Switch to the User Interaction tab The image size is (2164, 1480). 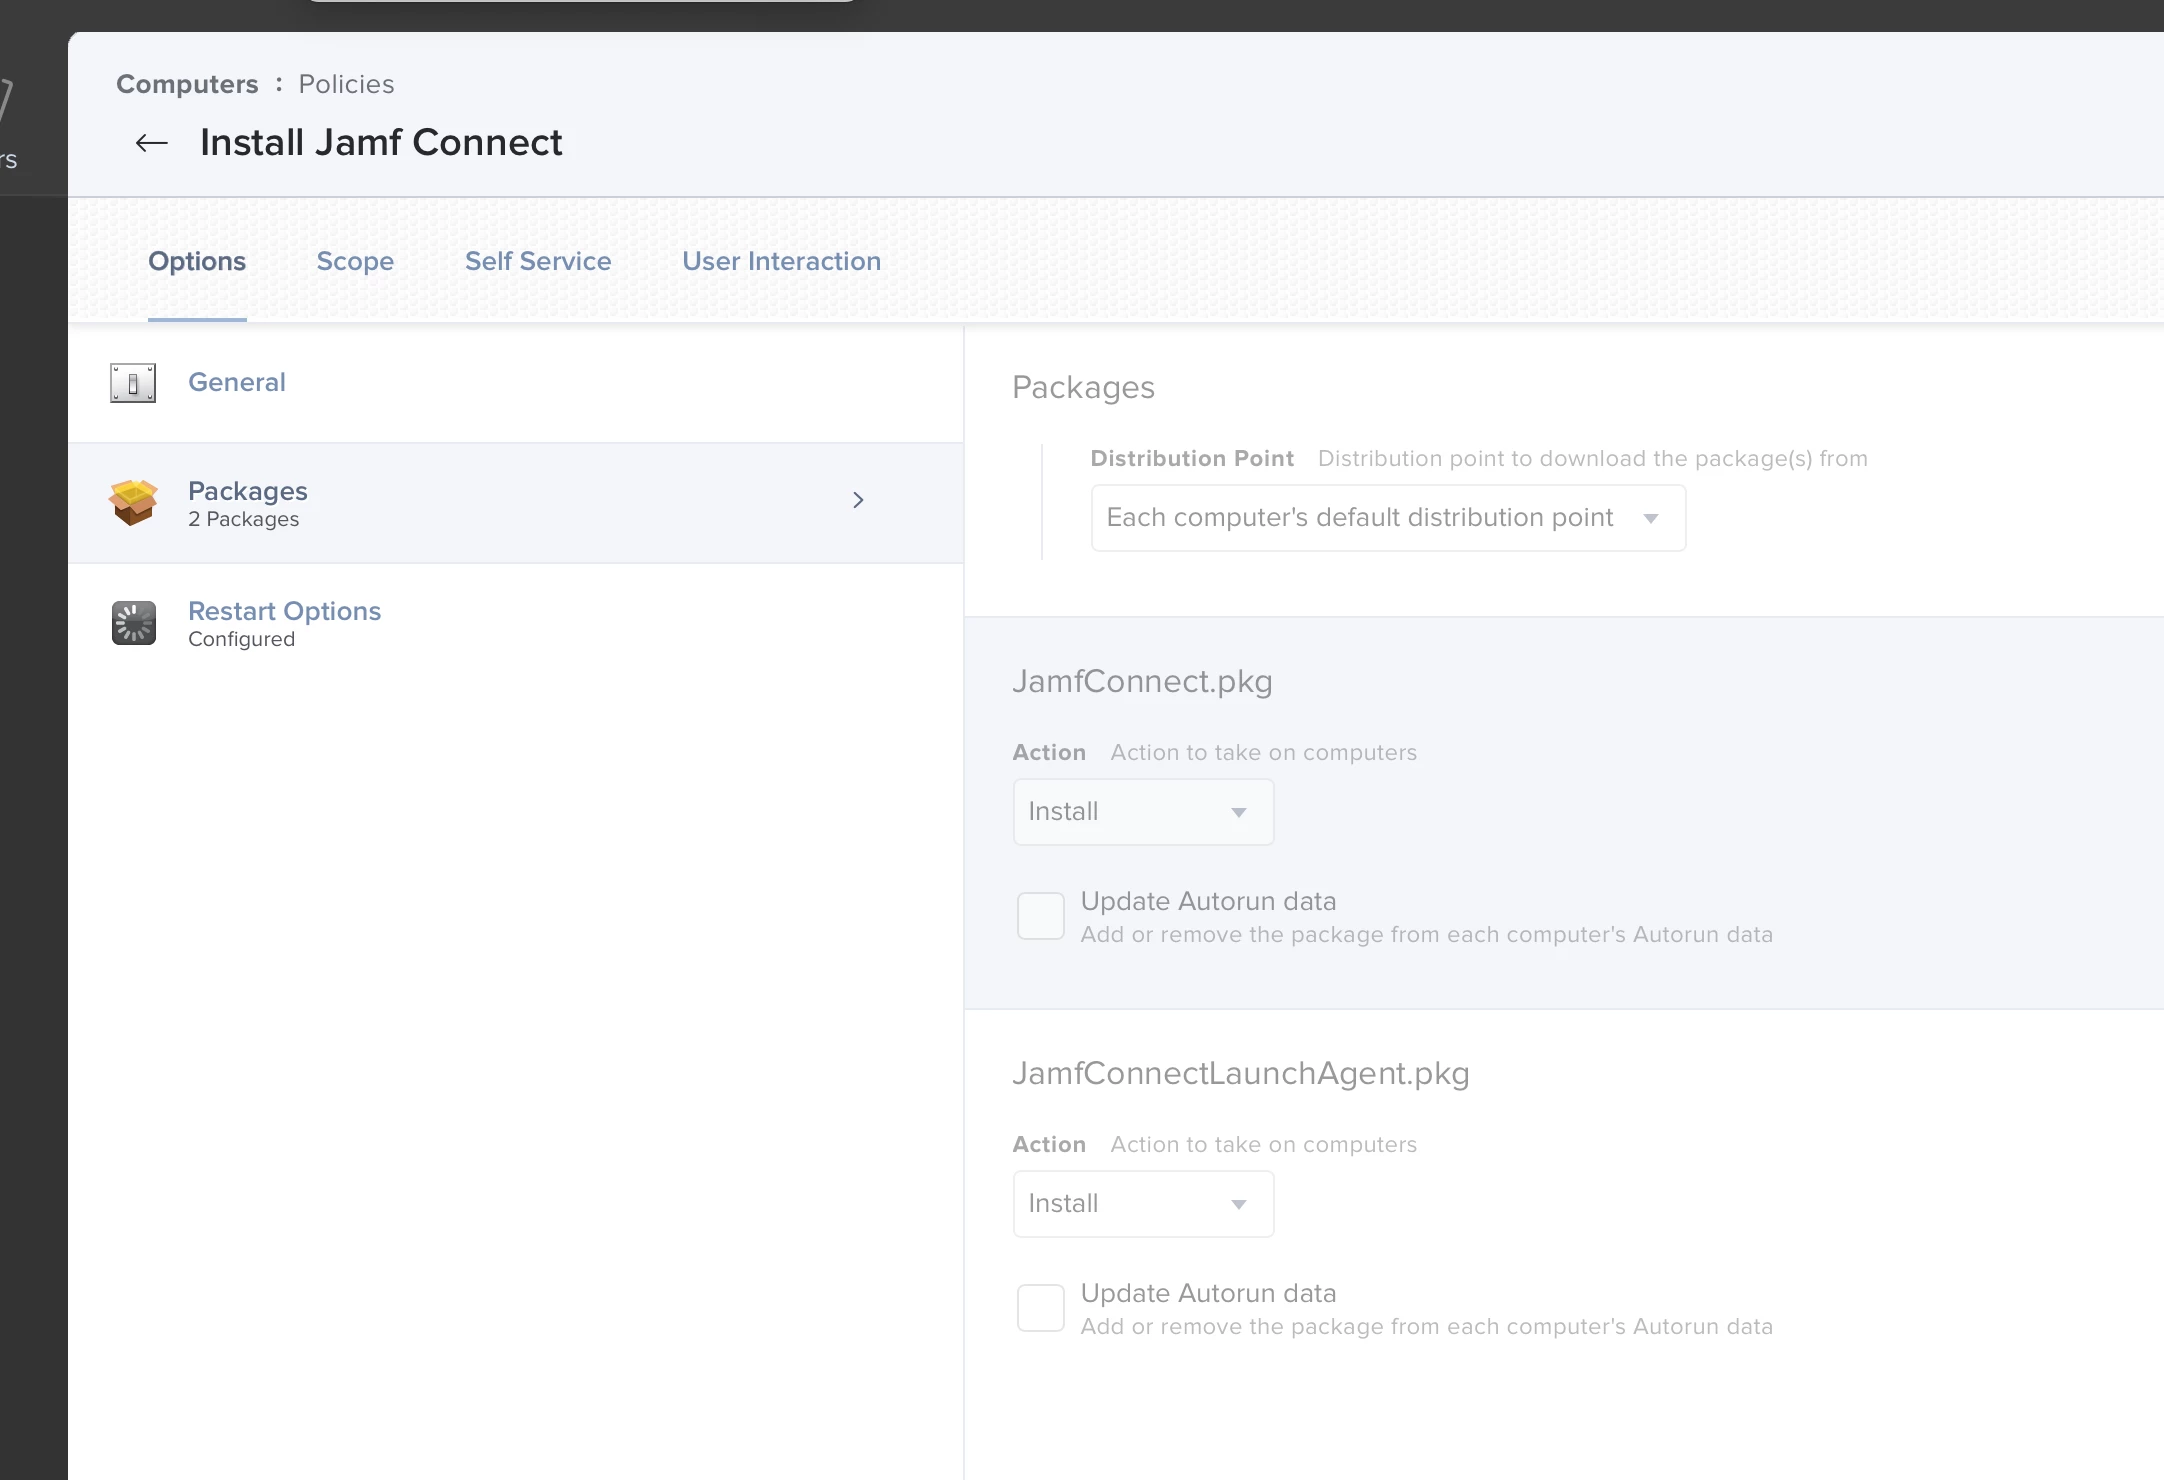pos(781,261)
